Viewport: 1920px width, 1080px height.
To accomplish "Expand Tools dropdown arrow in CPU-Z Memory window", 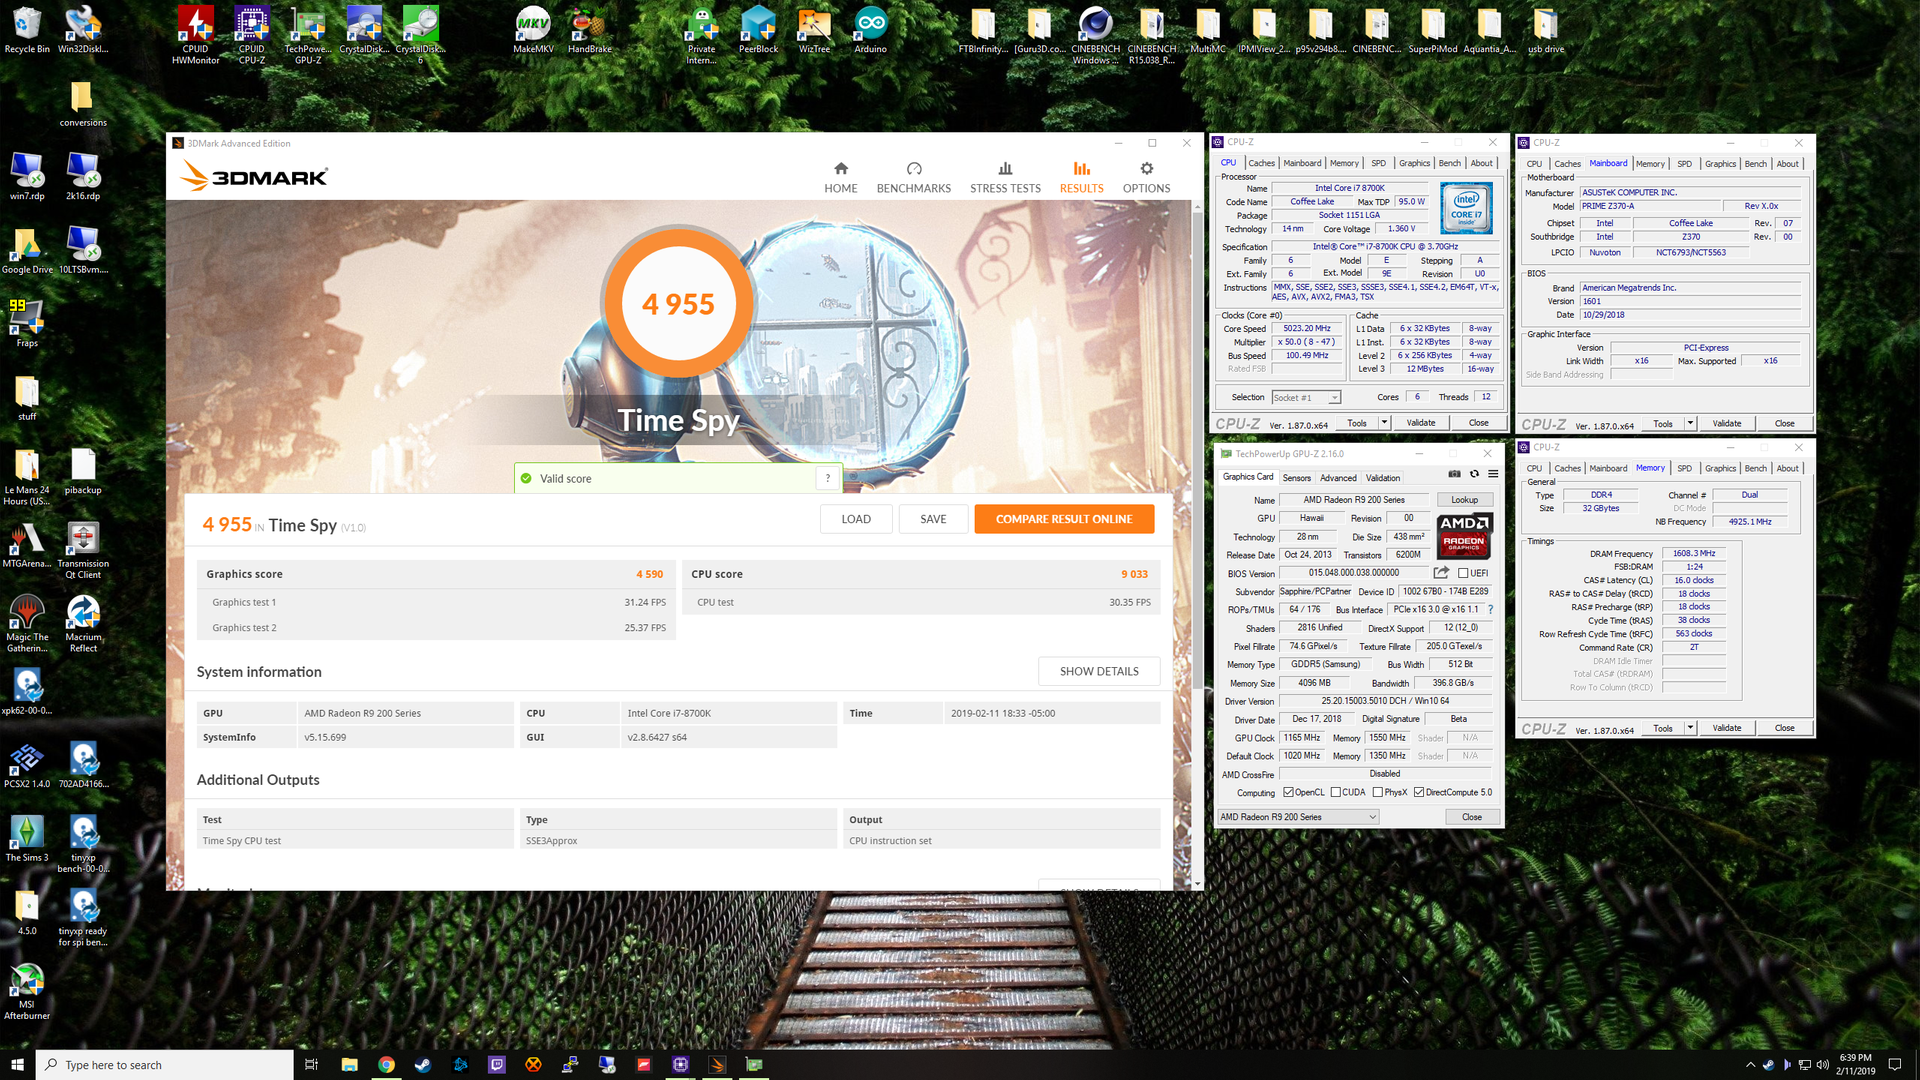I will (x=1691, y=728).
